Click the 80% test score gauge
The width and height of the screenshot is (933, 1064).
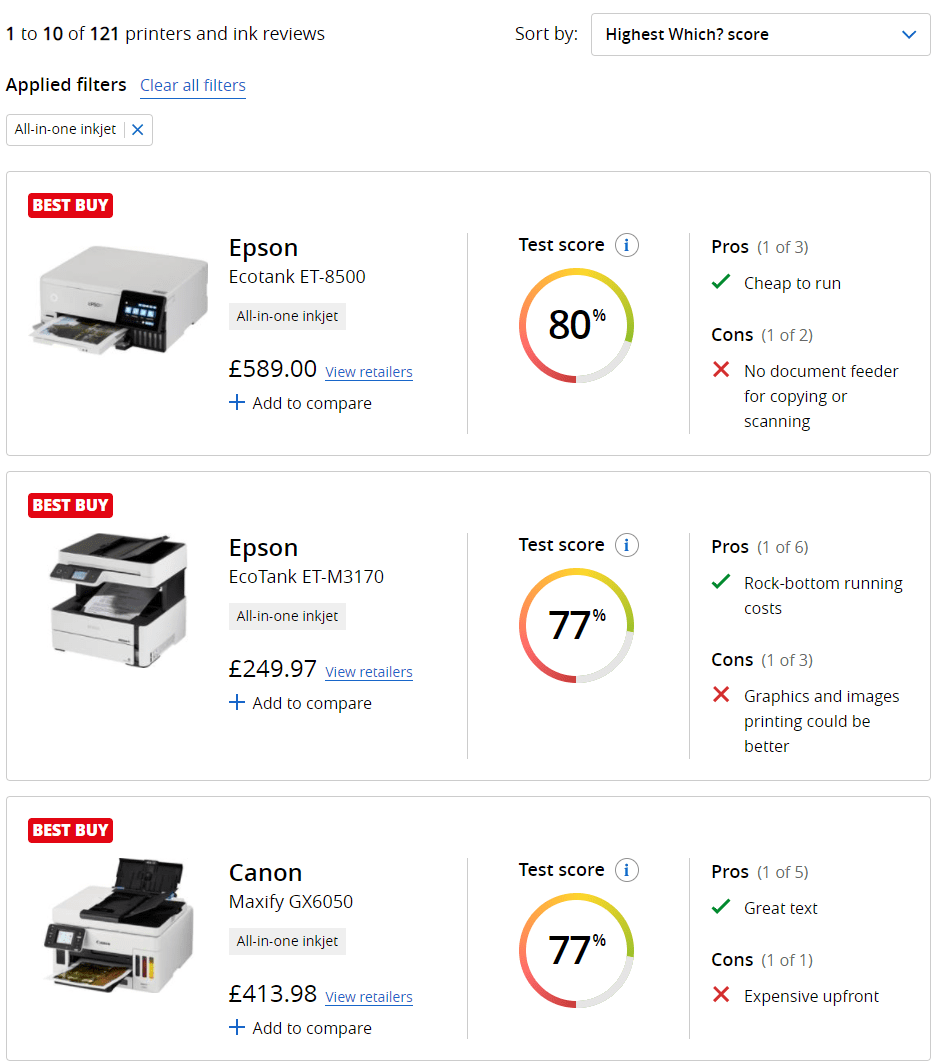(576, 325)
